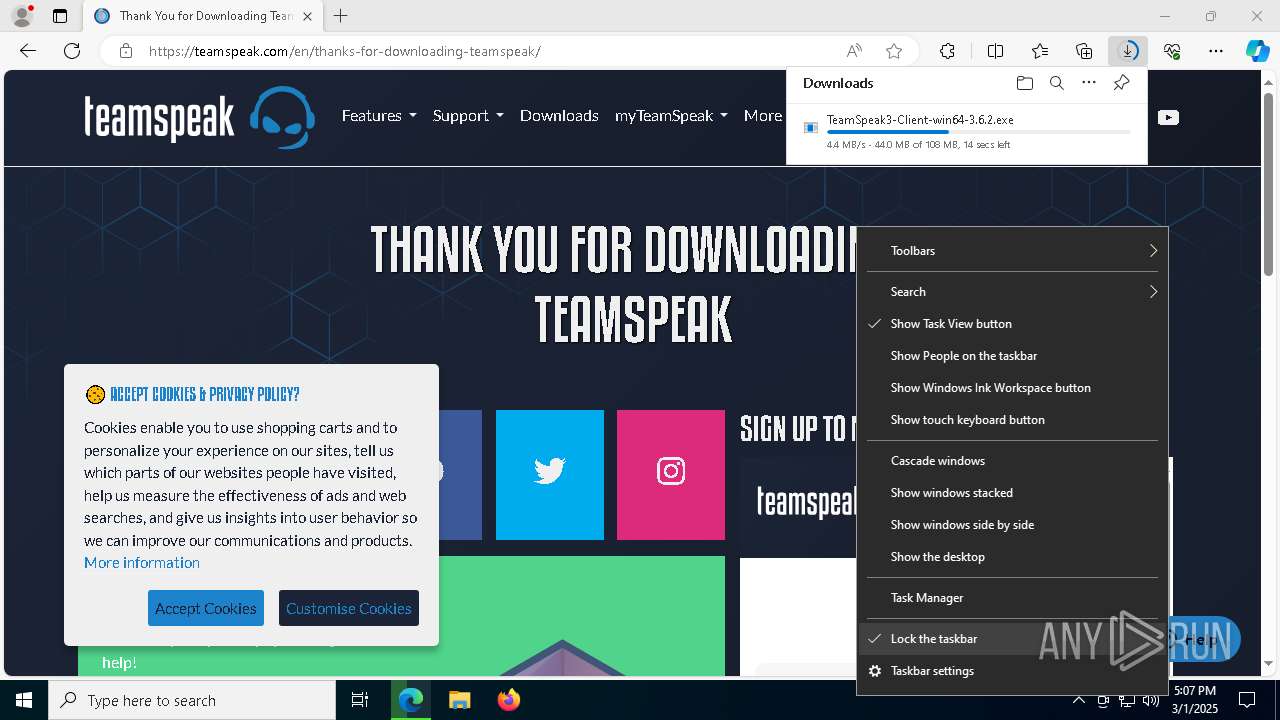The width and height of the screenshot is (1280, 720).
Task: Toggle Lock the taskbar option
Action: coord(1012,639)
